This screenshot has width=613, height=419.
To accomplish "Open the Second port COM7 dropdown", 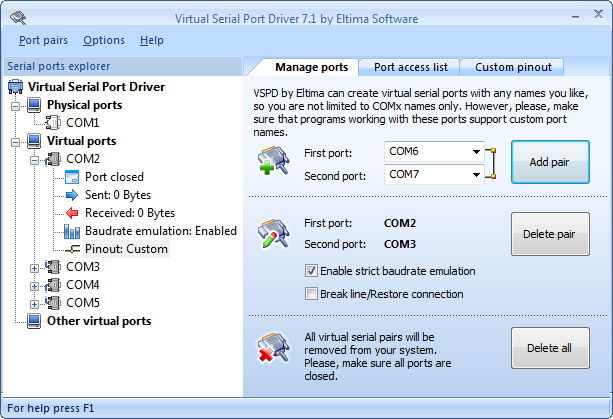I will coord(476,175).
